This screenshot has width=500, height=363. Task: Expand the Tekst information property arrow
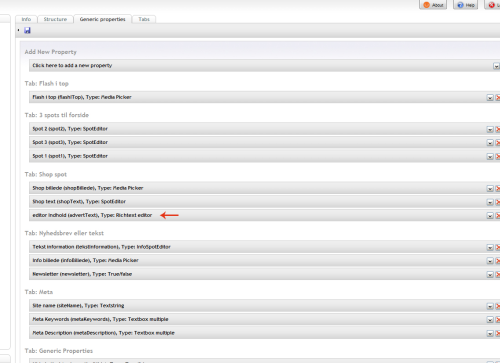[490, 247]
